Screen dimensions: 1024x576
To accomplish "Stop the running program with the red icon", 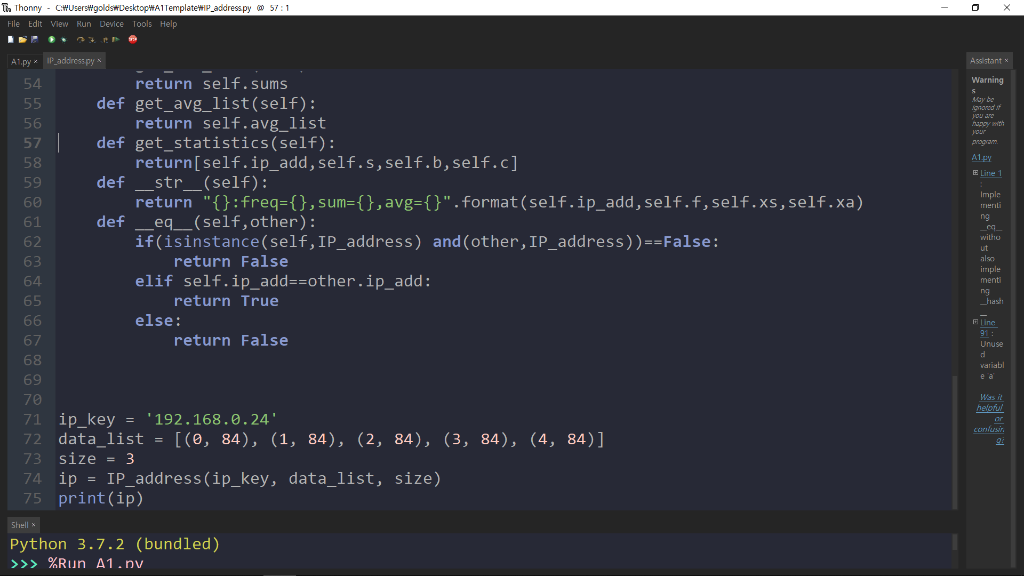I will coord(131,39).
